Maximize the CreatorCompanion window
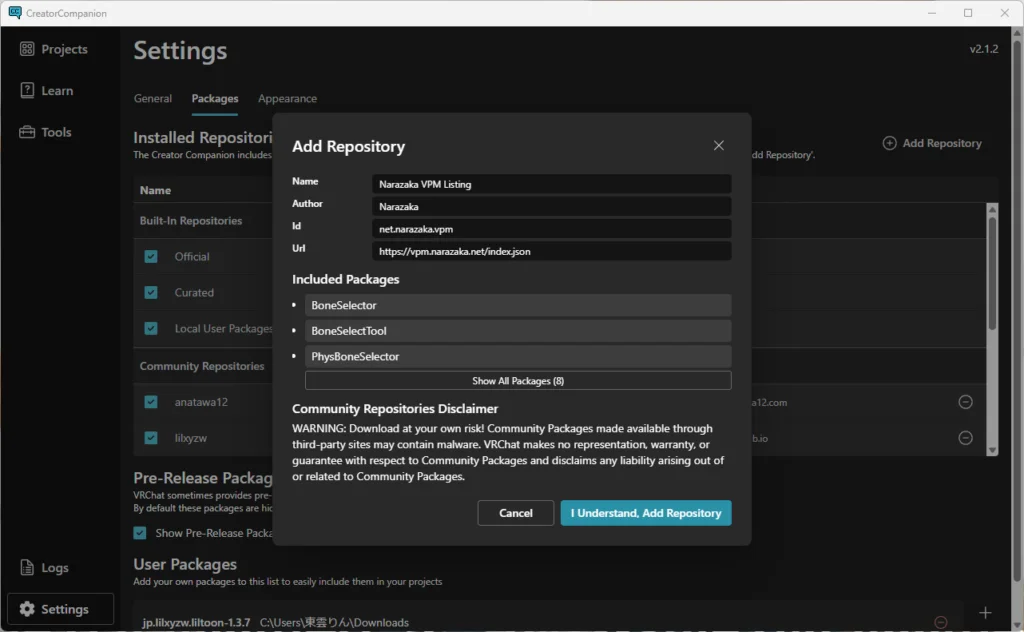The image size is (1024, 632). pyautogui.click(x=968, y=13)
